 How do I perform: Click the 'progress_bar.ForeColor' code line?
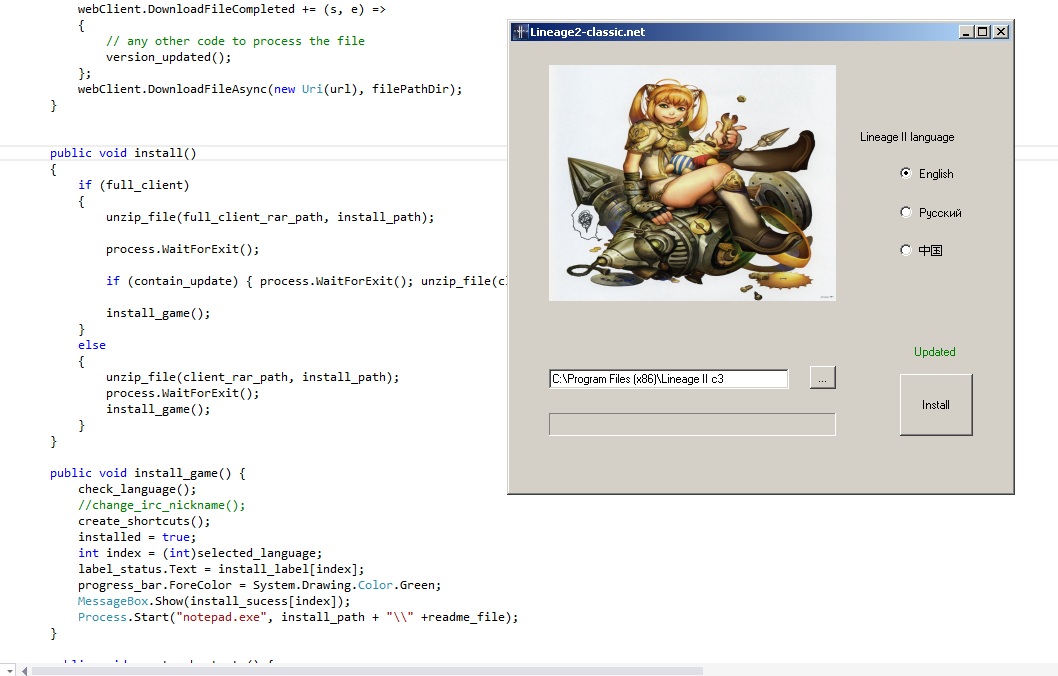point(259,586)
